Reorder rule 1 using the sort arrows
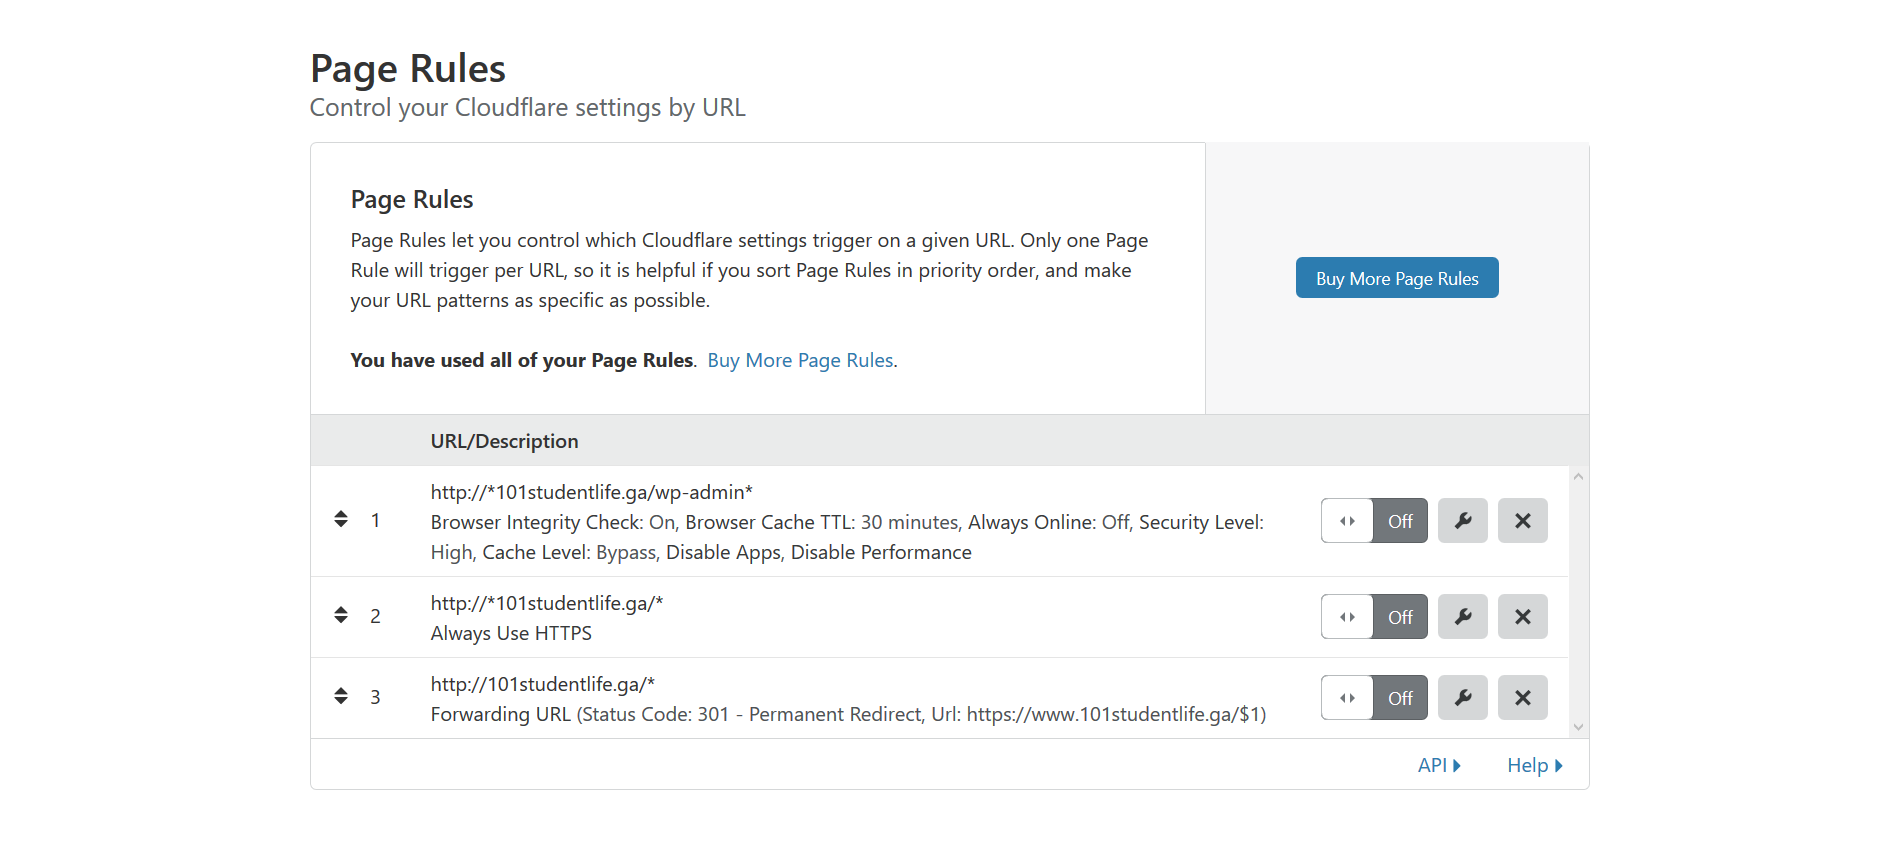The height and width of the screenshot is (849, 1898). (x=341, y=519)
